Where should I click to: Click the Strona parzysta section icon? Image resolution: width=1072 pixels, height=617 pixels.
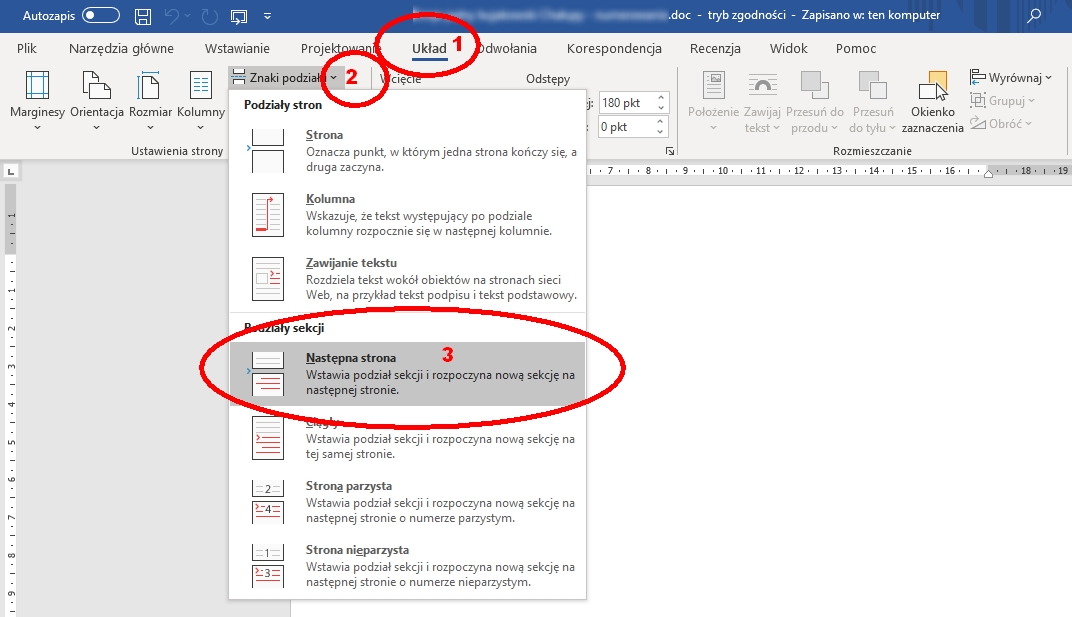[x=267, y=502]
